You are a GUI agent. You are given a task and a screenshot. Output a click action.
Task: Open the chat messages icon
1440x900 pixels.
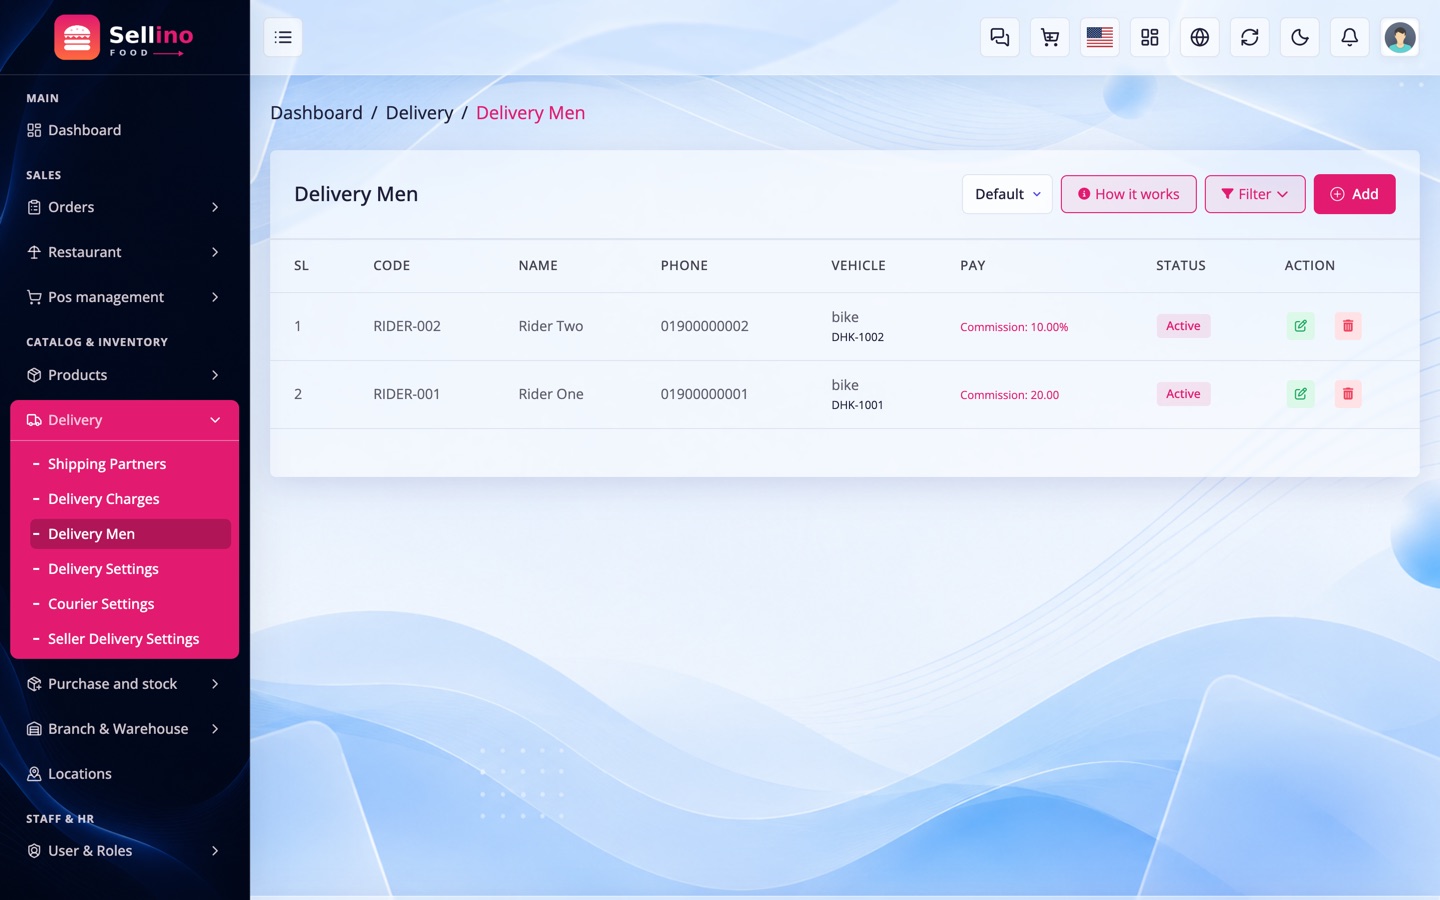[x=1000, y=37]
